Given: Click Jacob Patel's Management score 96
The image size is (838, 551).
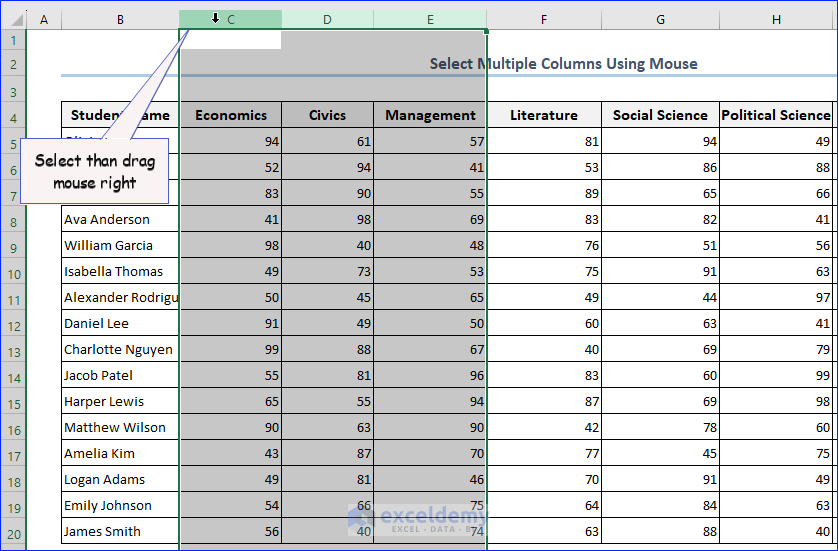Looking at the screenshot, I should pyautogui.click(x=430, y=375).
